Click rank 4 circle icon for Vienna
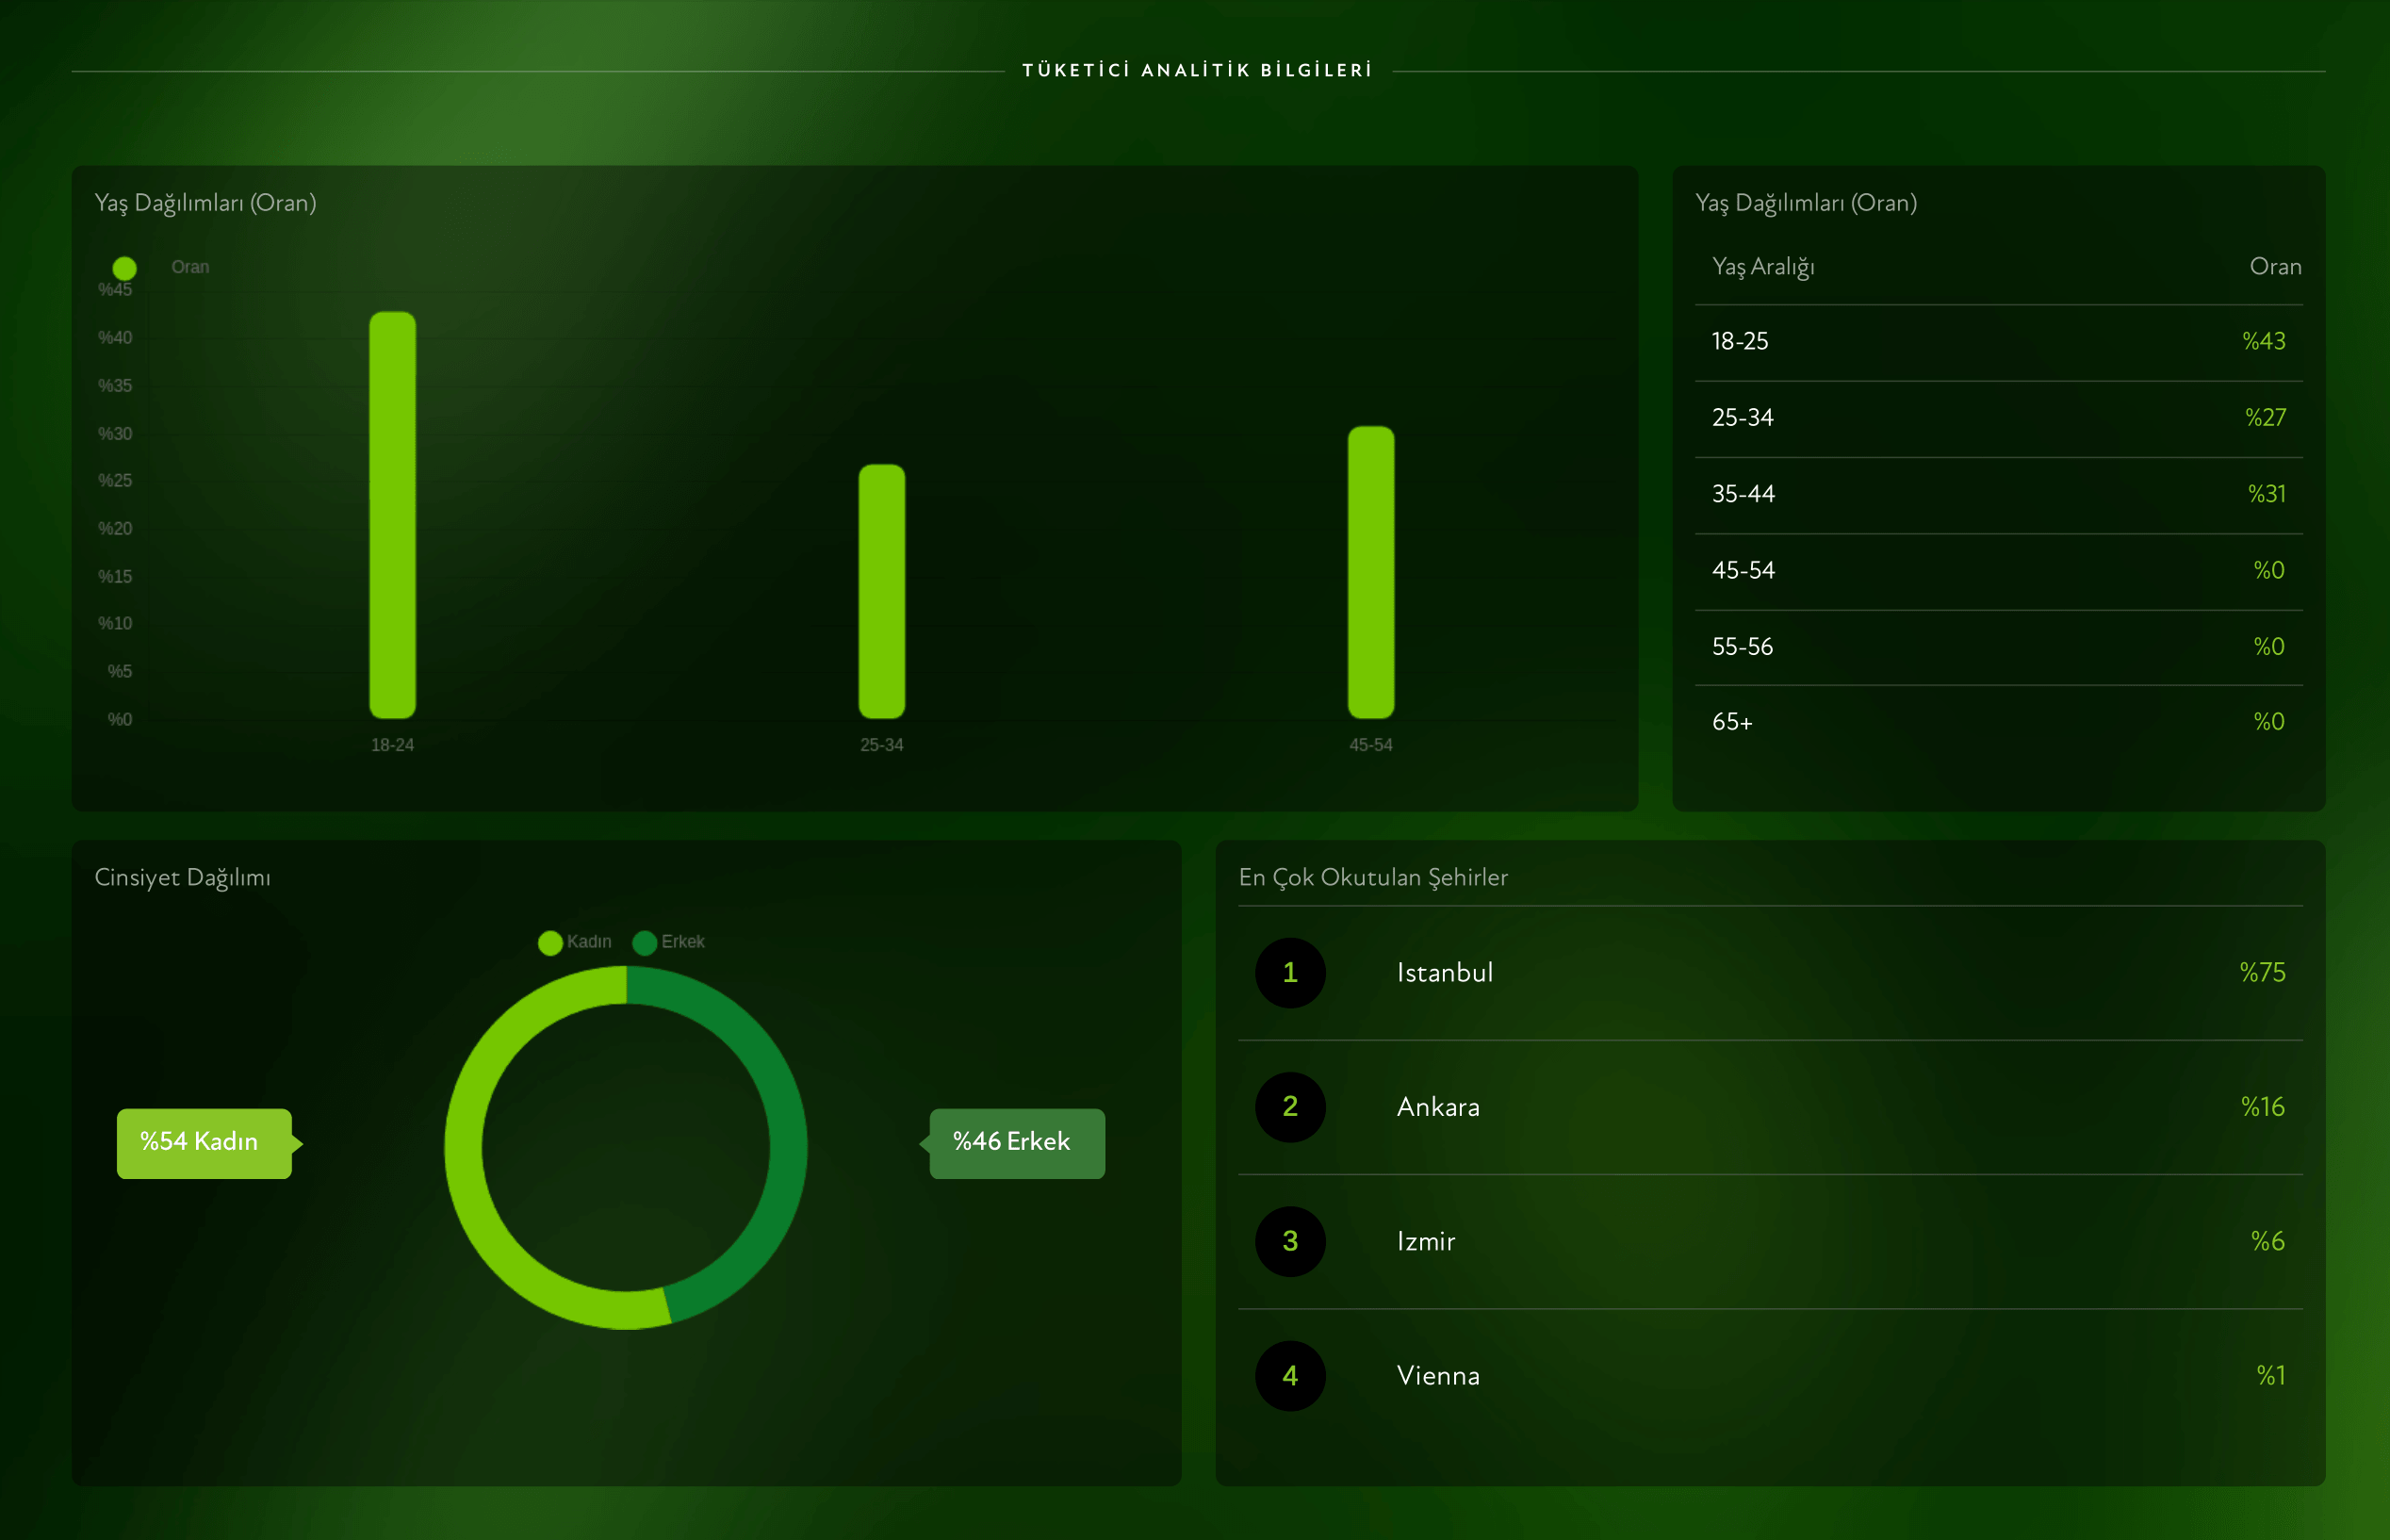2390x1540 pixels. pos(1290,1375)
